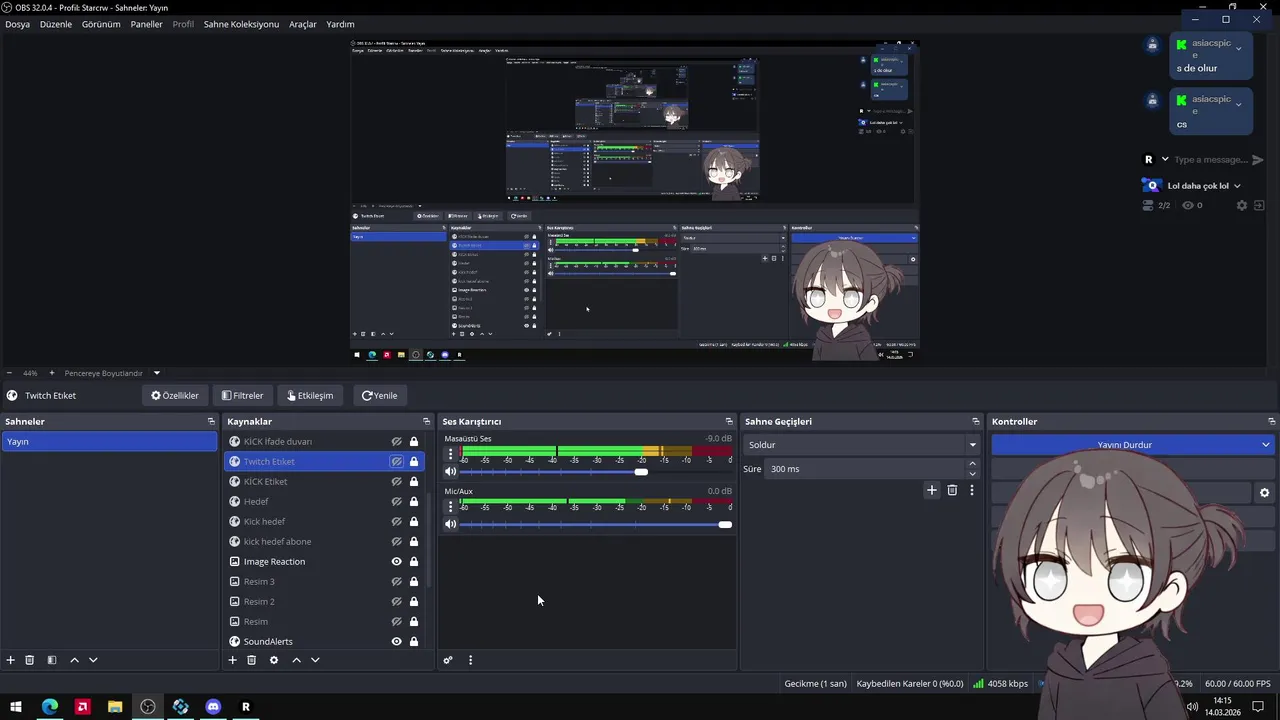The height and width of the screenshot is (720, 1280).
Task: Delete selected source with trash icon
Action: point(252,660)
